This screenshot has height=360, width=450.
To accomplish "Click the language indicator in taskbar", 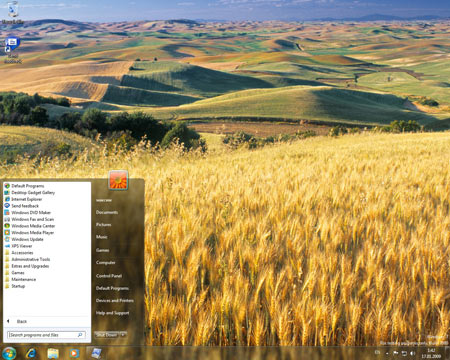I will click(377, 352).
